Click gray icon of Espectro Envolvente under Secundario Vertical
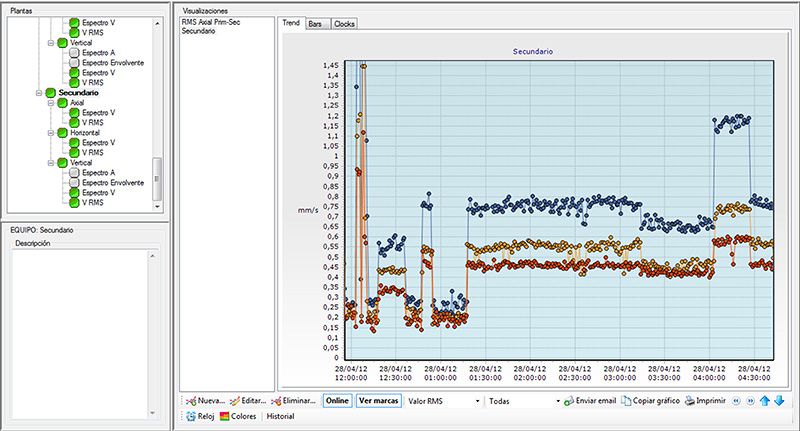Viewport: 800px width, 431px height. click(74, 183)
